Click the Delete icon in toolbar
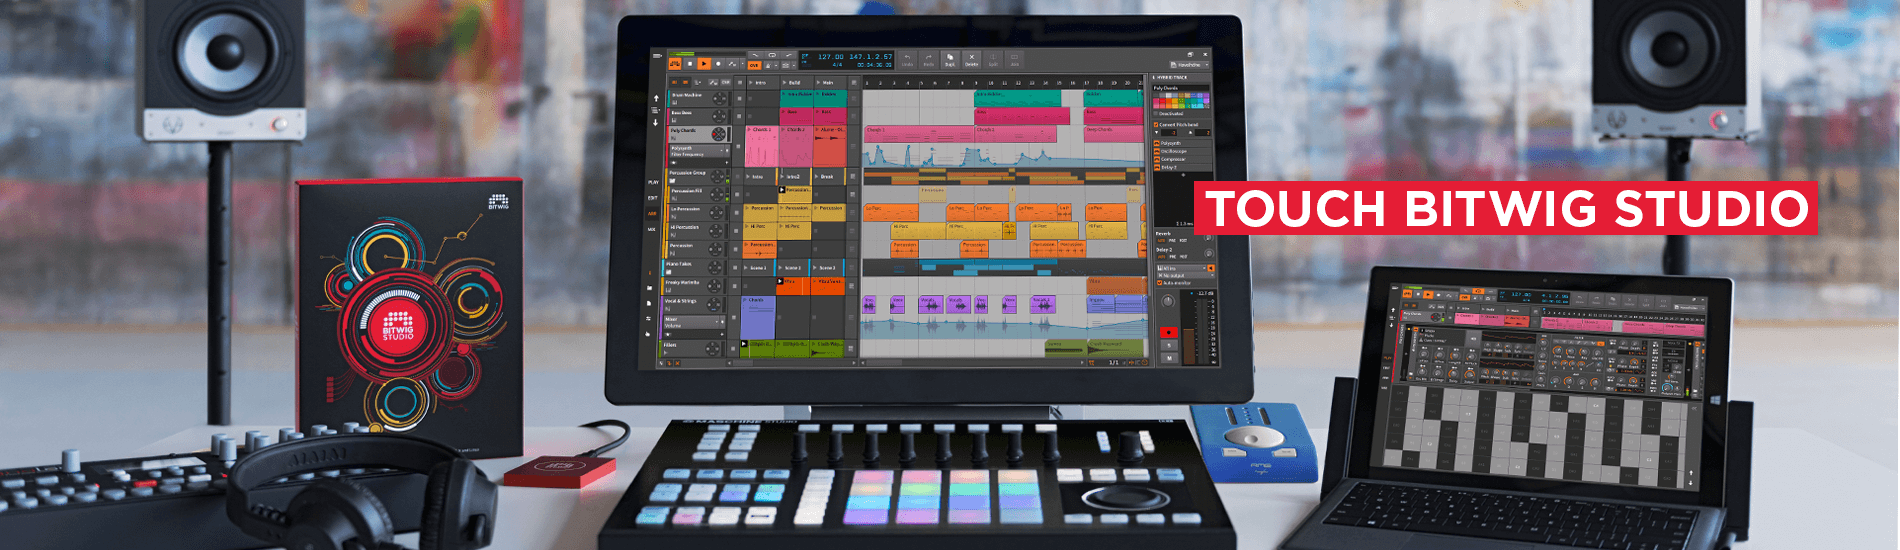Viewport: 1900px width, 550px height. coord(971,60)
